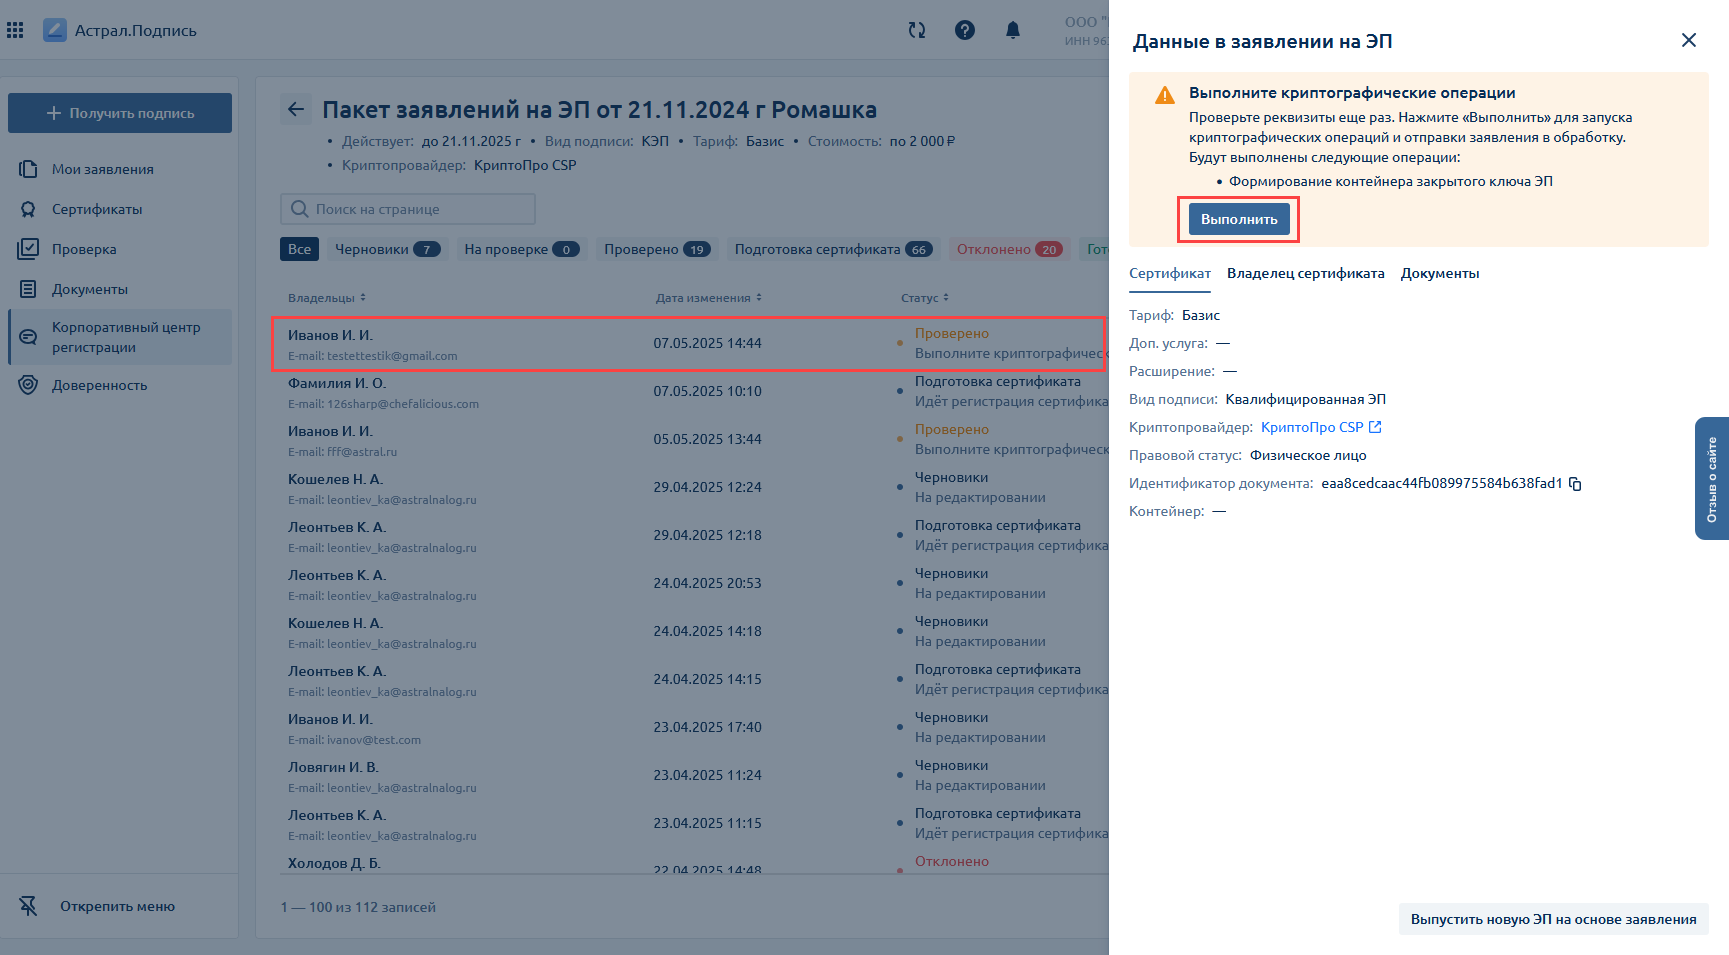Open the КриптоПро CSP link
The image size is (1729, 955).
point(1312,427)
